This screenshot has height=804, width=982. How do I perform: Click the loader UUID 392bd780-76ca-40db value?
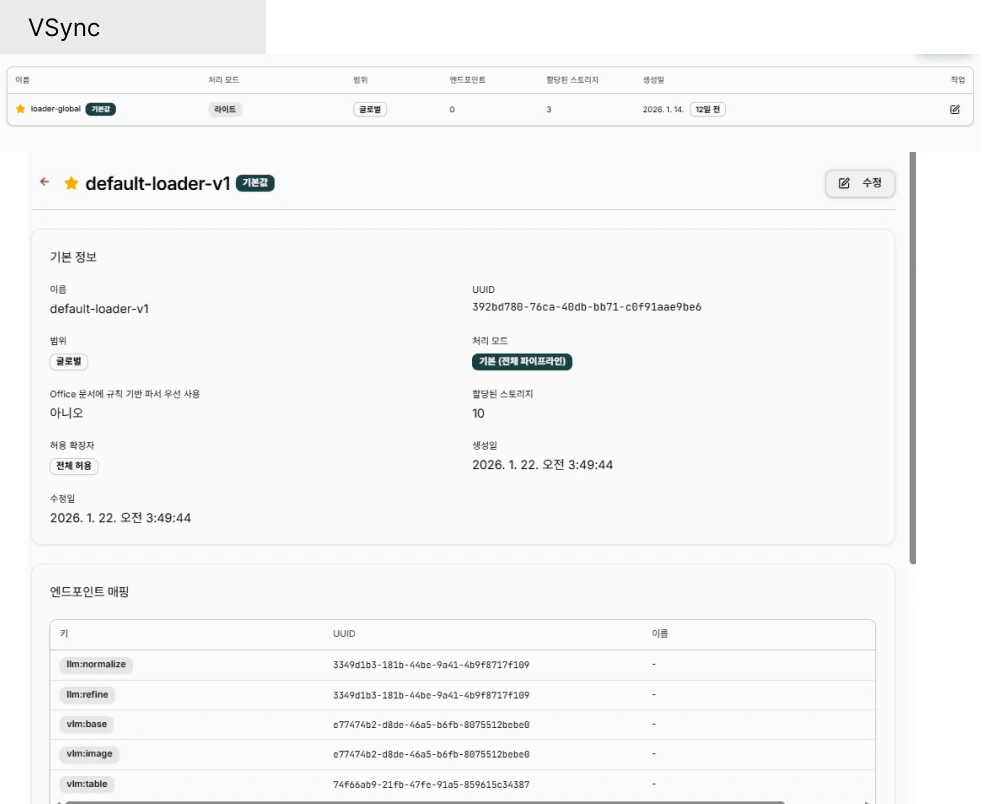(x=587, y=307)
